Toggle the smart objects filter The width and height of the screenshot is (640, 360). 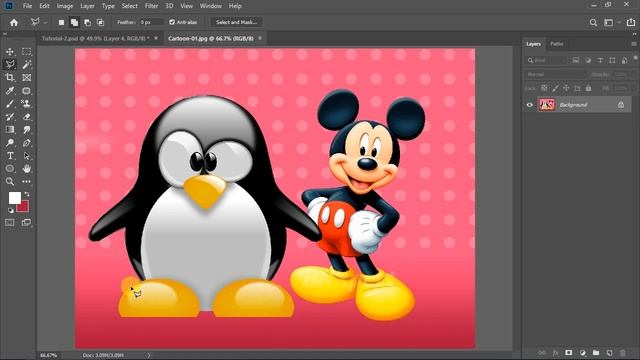(624, 60)
